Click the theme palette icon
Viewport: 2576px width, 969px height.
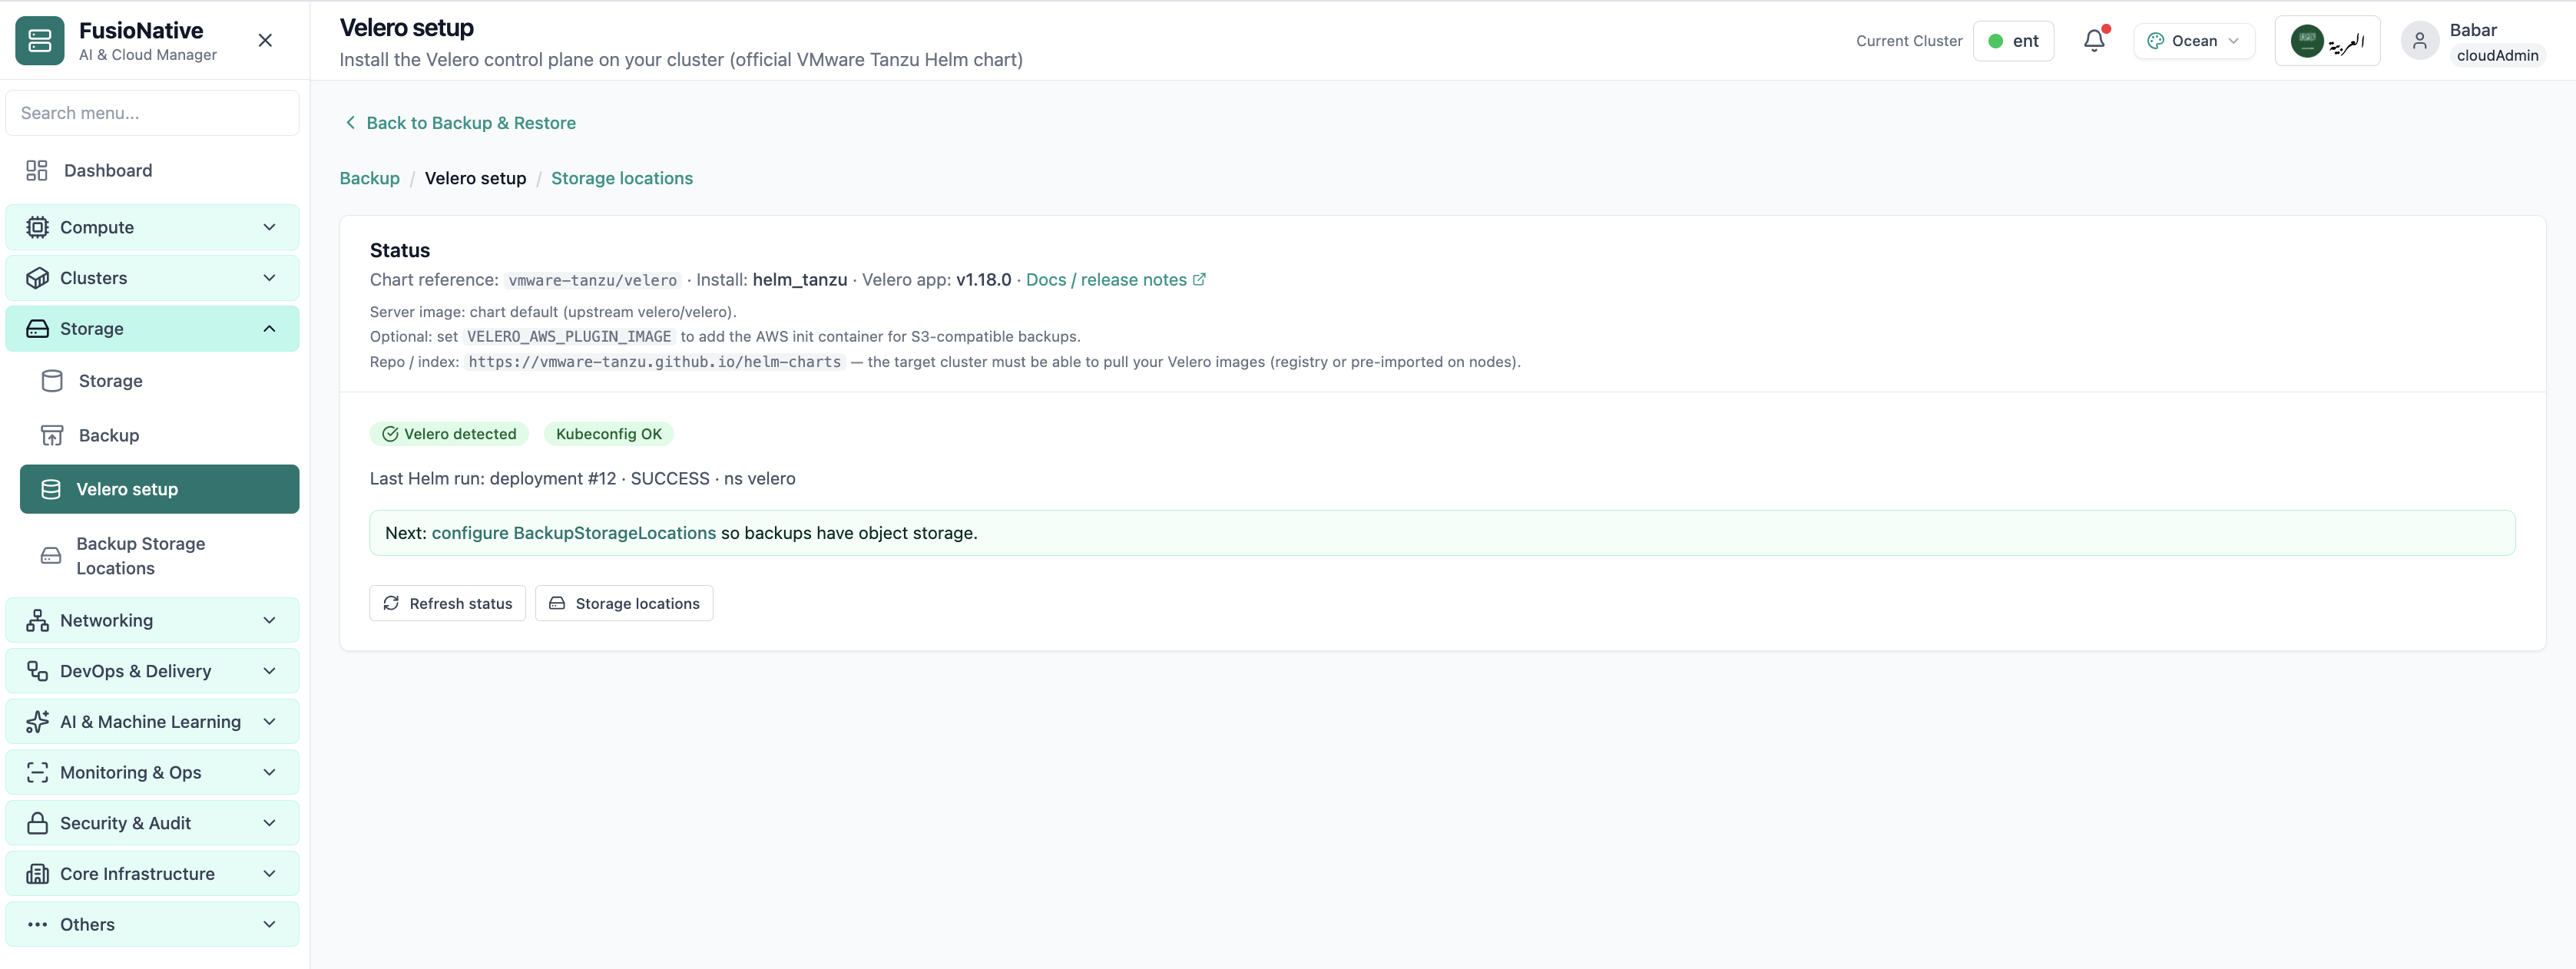pyautogui.click(x=2155, y=41)
